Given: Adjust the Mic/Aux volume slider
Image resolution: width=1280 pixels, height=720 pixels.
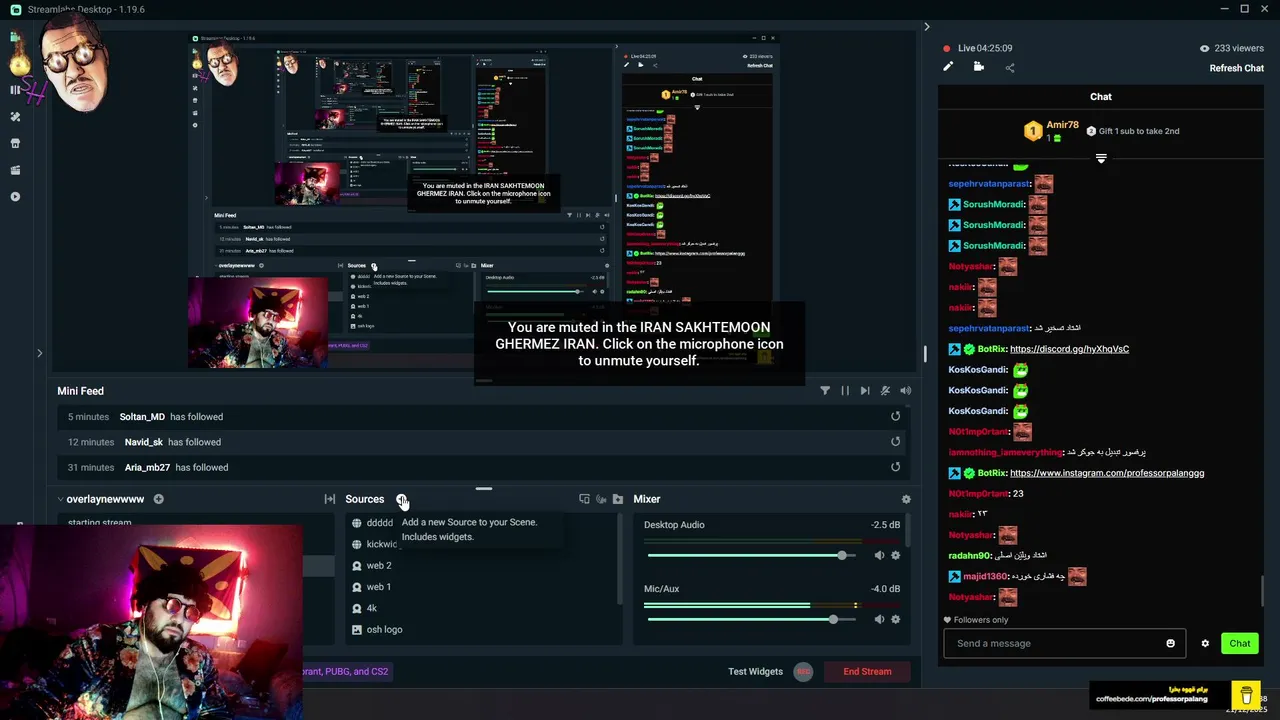Looking at the screenshot, I should point(754,619).
